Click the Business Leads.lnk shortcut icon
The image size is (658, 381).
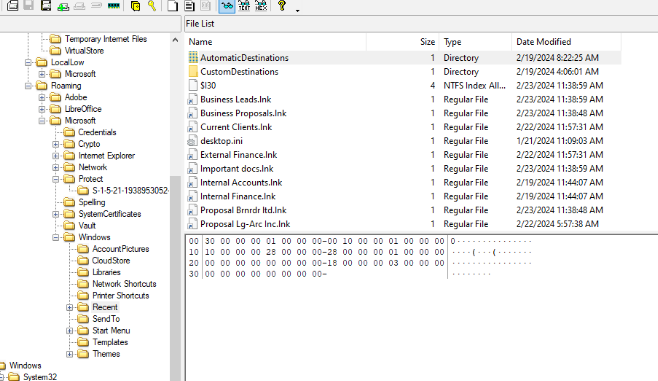pos(192,99)
